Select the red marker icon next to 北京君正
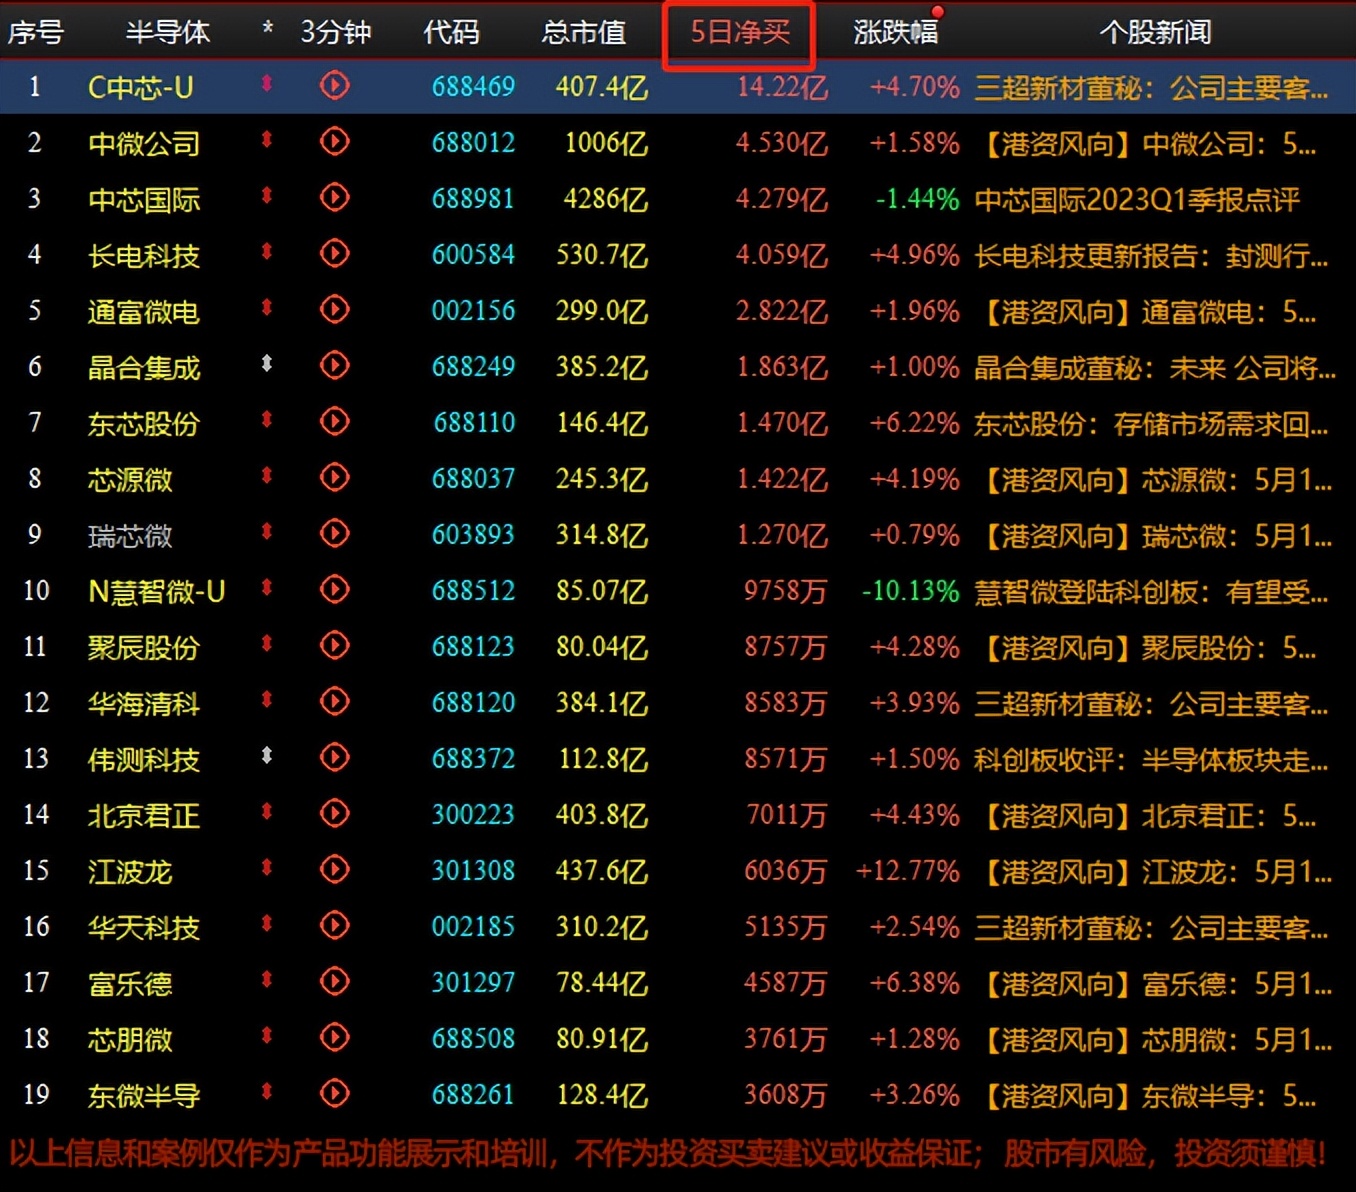The height and width of the screenshot is (1192, 1356). [x=267, y=812]
